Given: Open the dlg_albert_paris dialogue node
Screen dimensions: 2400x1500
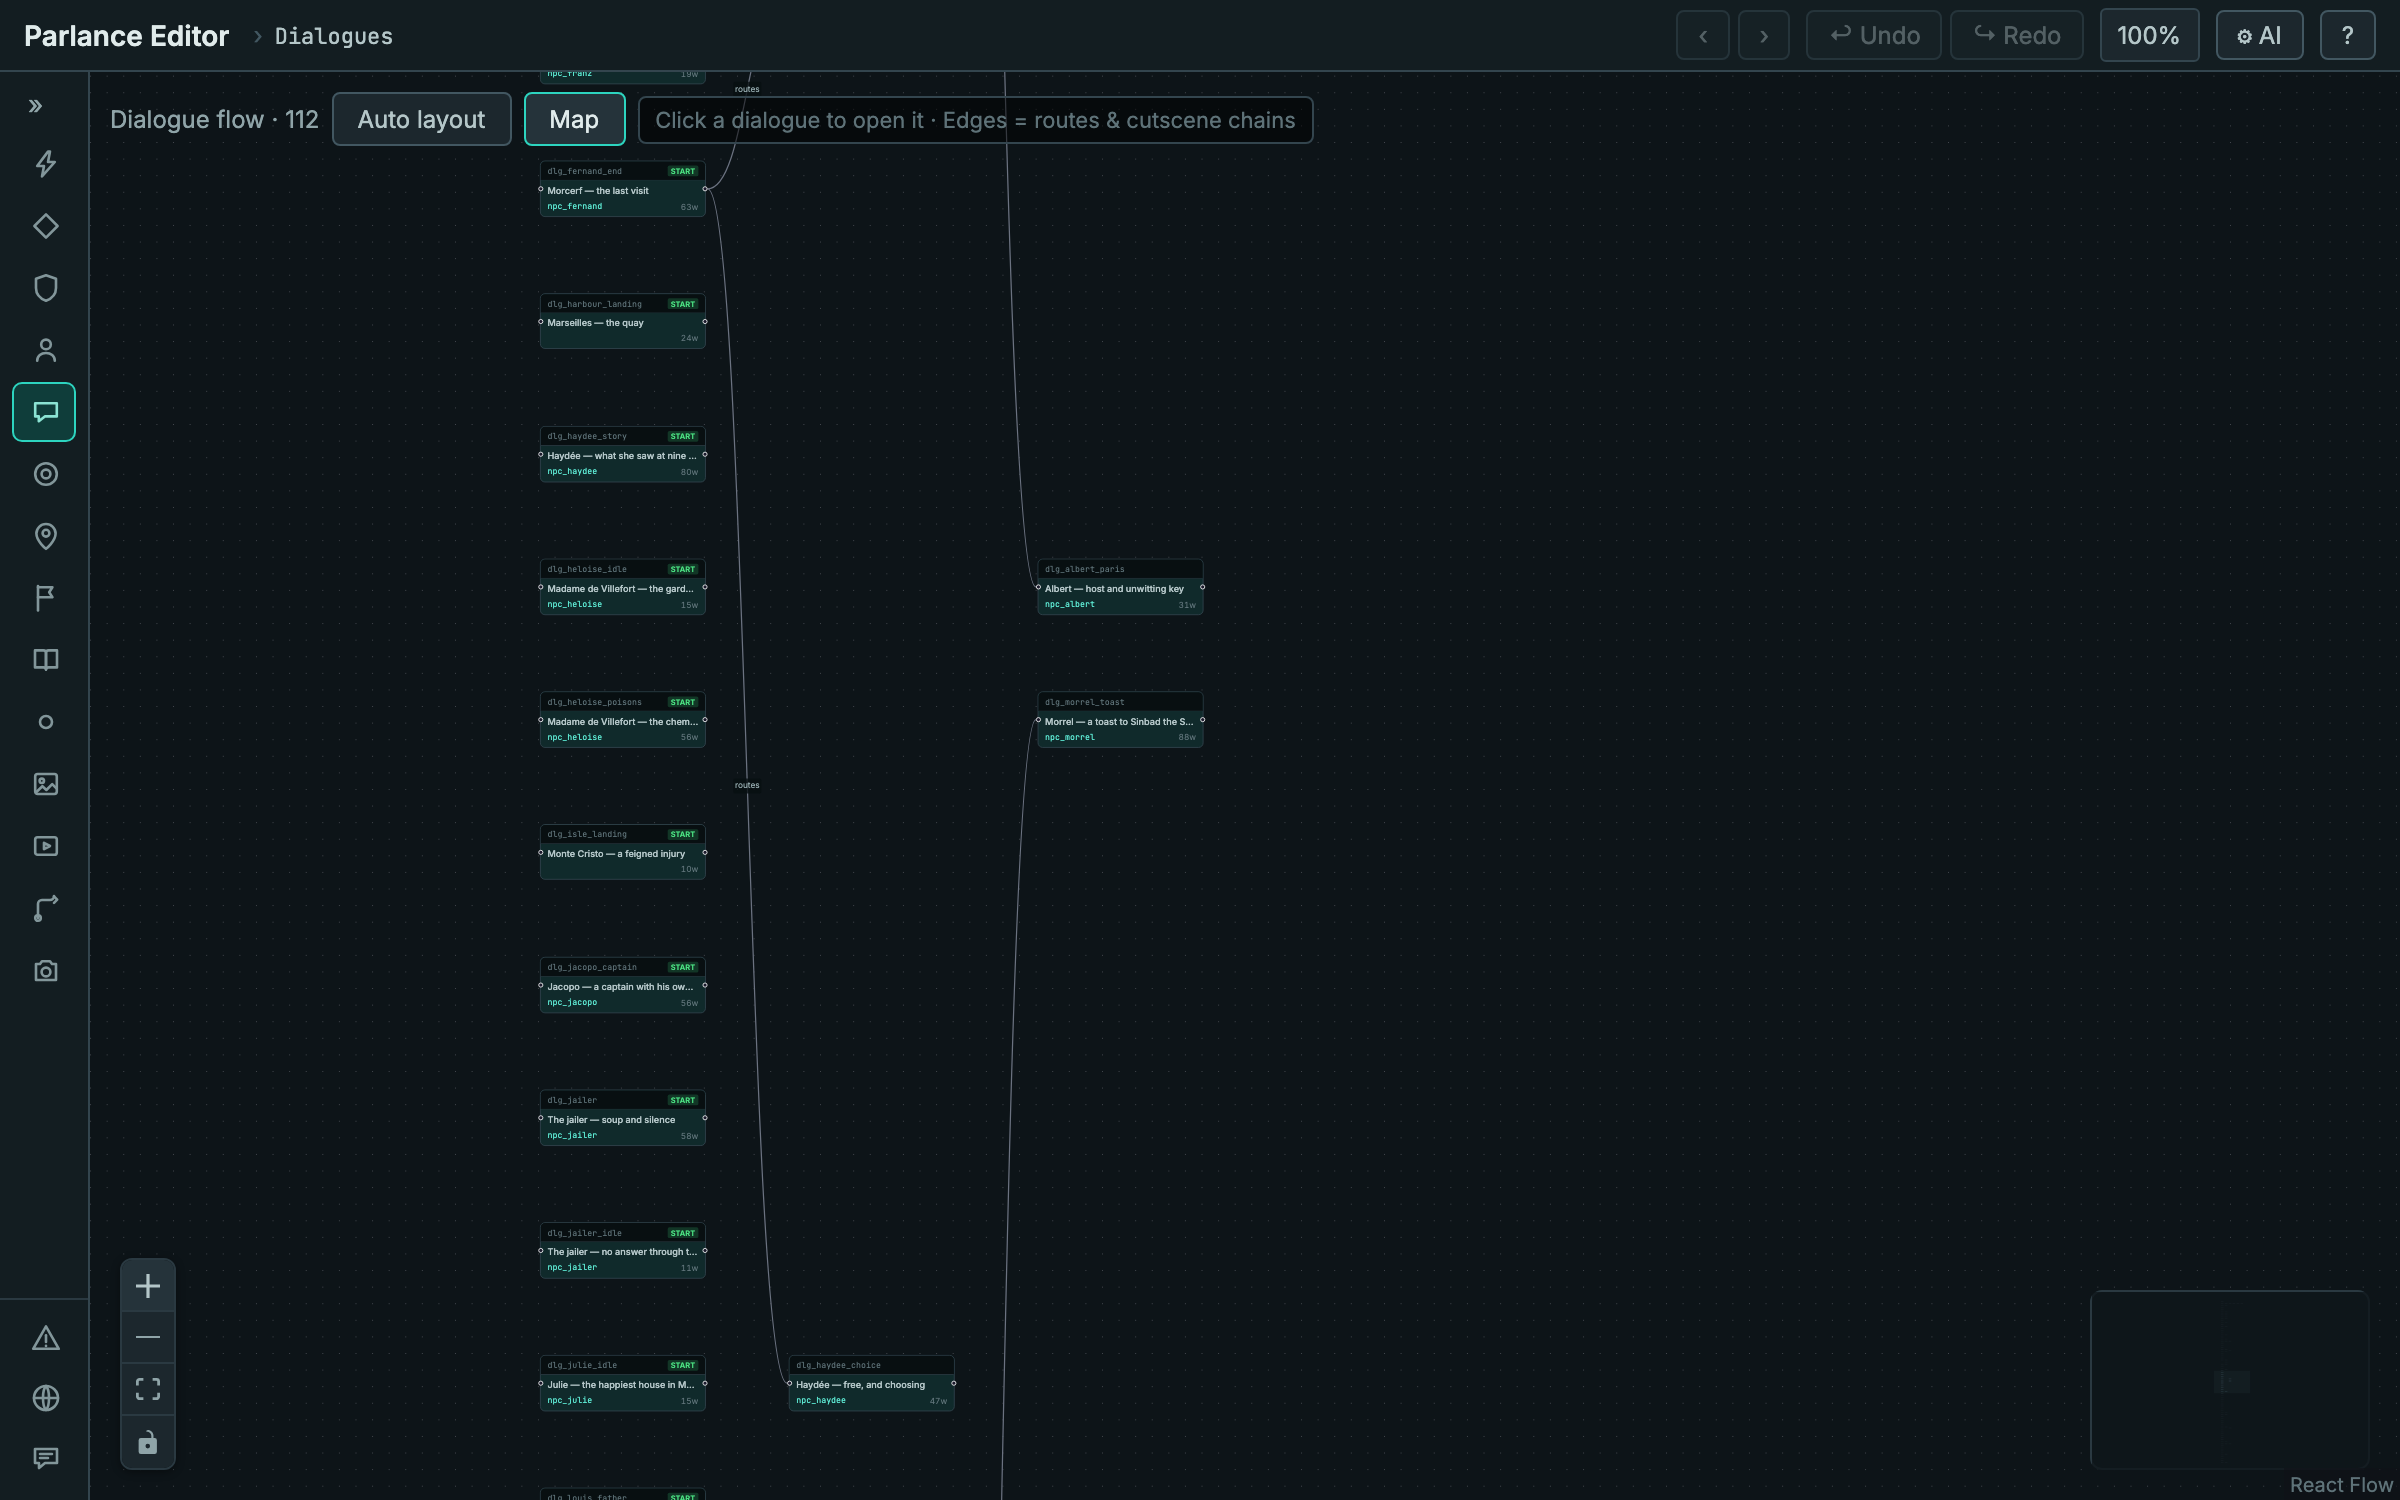Looking at the screenshot, I should pyautogui.click(x=1120, y=587).
